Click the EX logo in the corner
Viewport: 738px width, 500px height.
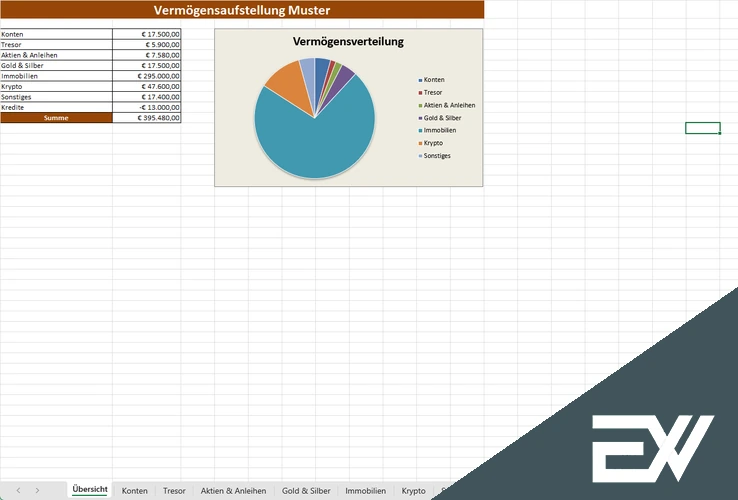pyautogui.click(x=653, y=448)
